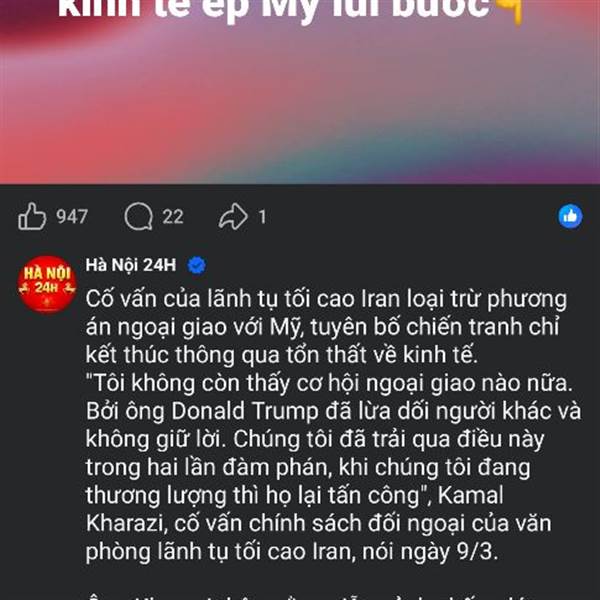The height and width of the screenshot is (600, 600).
Task: Tap the thumbs-up Like icon
Action: (32, 216)
